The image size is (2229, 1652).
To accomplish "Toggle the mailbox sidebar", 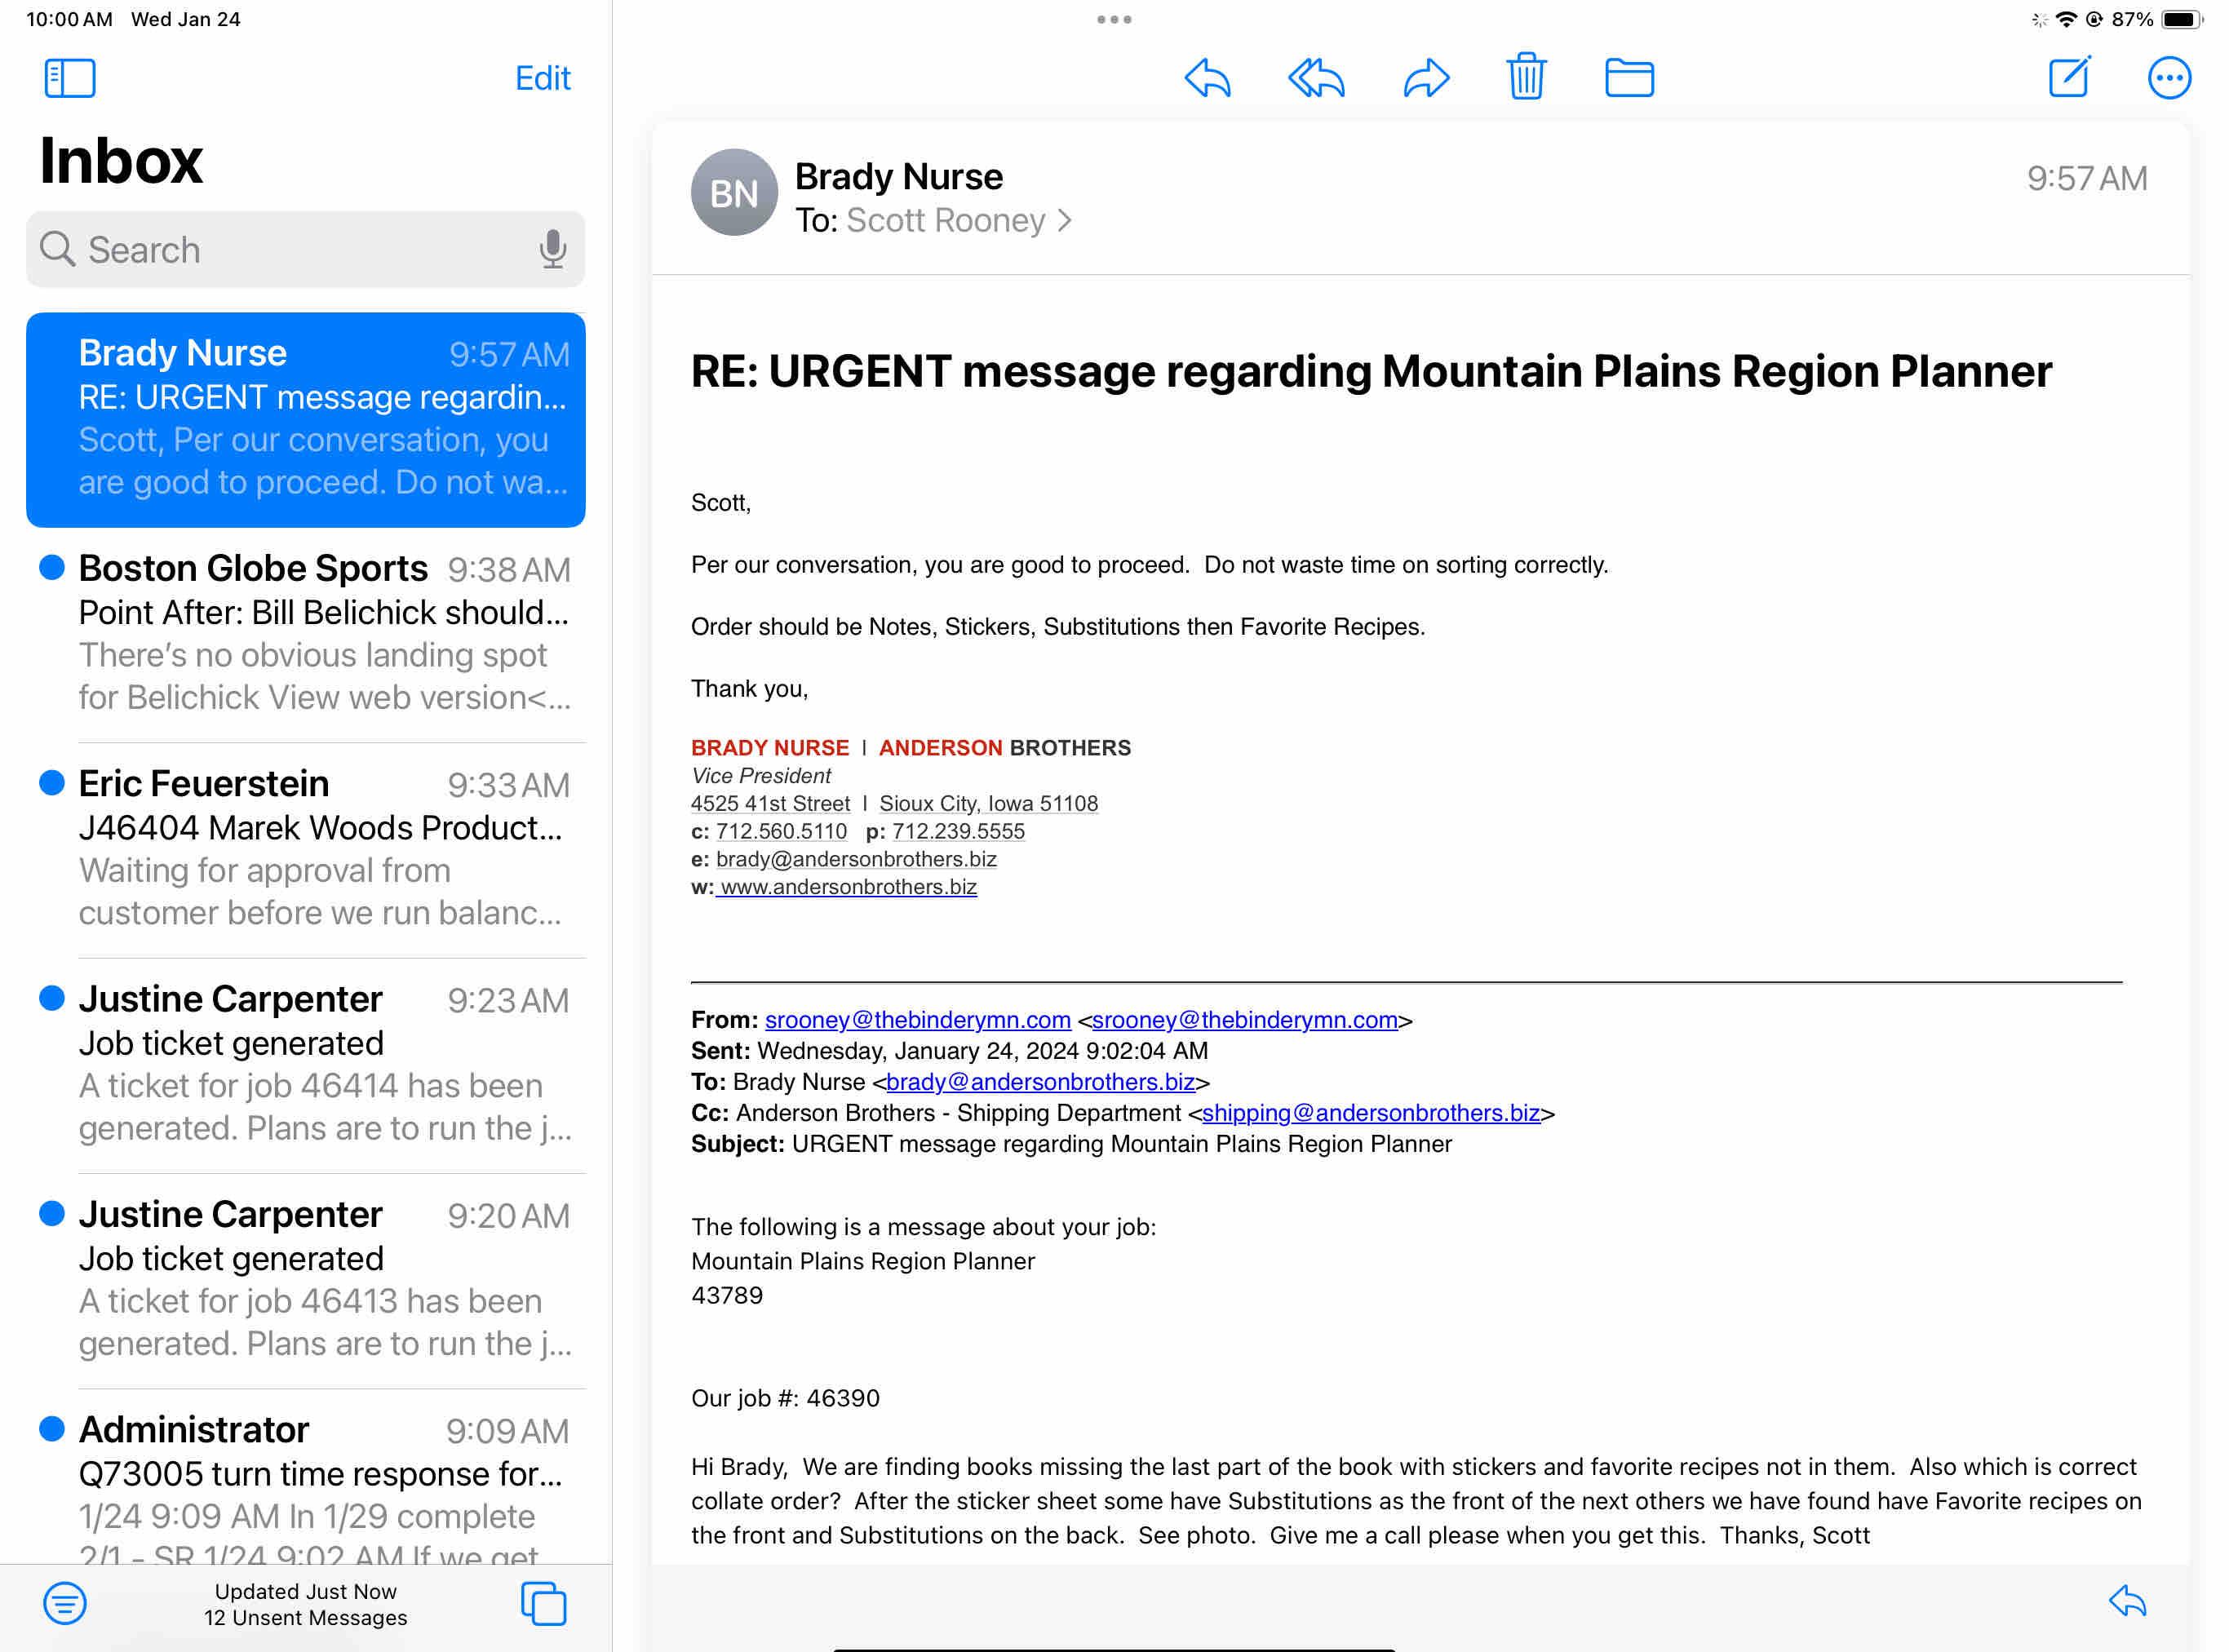I will coord(70,78).
